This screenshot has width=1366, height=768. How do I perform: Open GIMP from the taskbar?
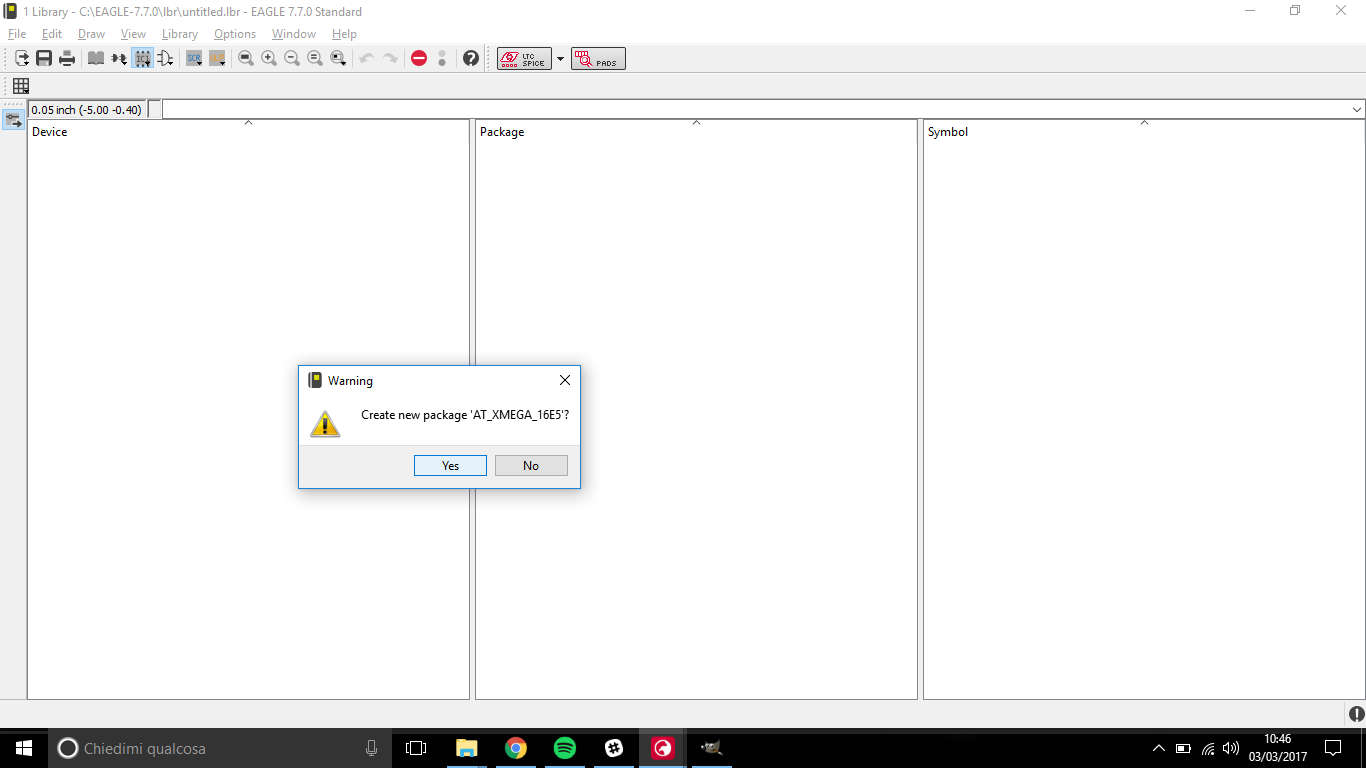tap(711, 748)
